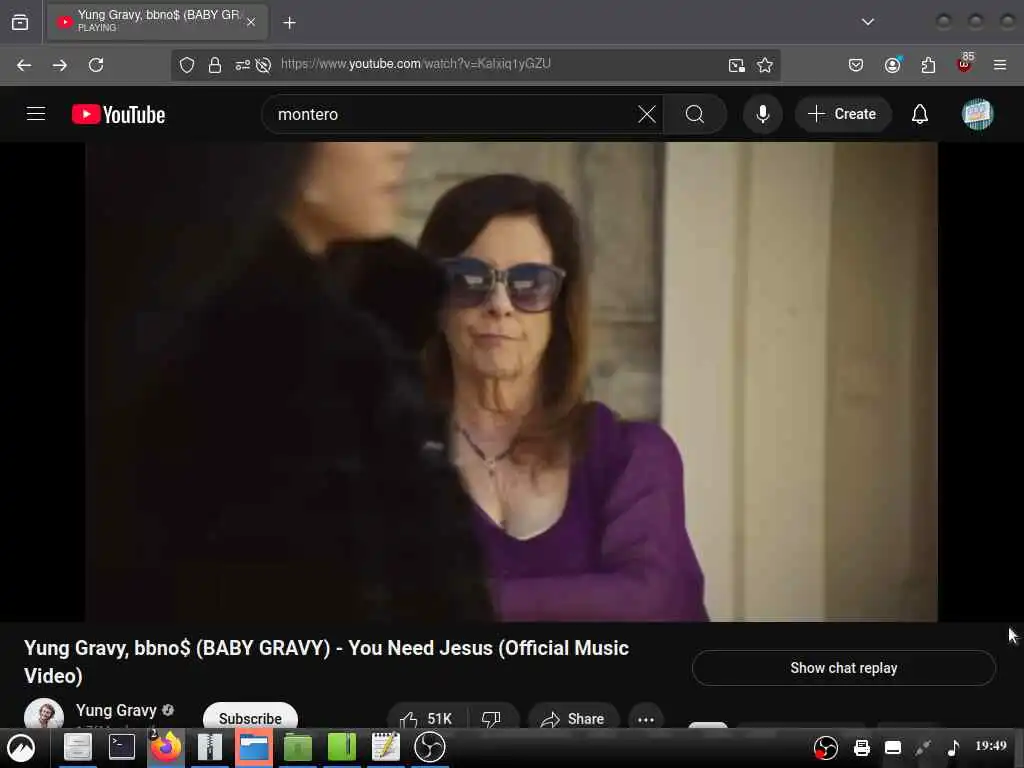
Task: Click the You Need Jesus video title
Action: [x=327, y=662]
